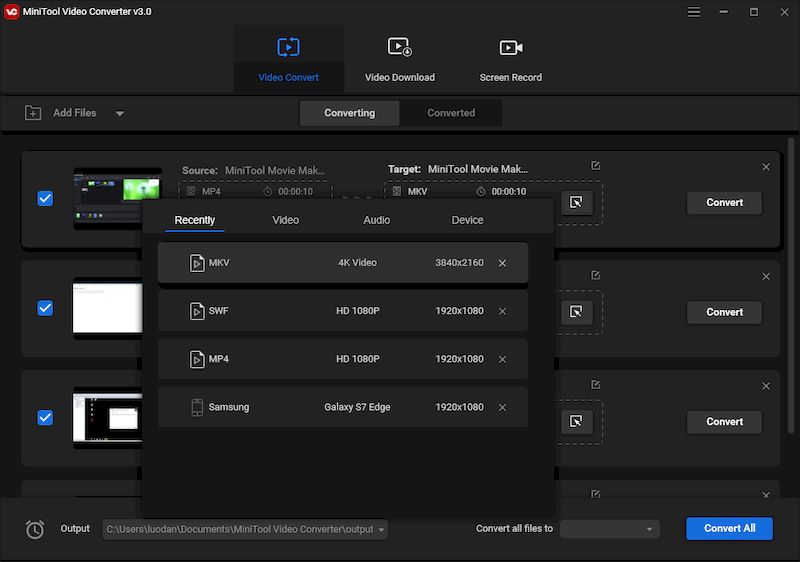Open the scheduled task clock icon
Image resolution: width=800 pixels, height=562 pixels.
[x=35, y=529]
